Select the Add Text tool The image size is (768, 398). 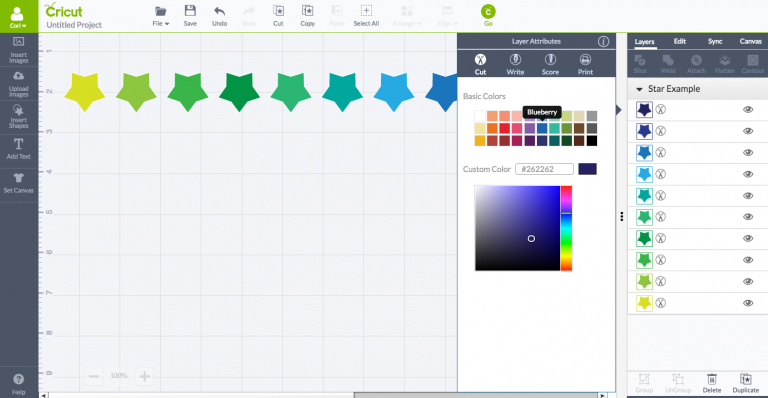(x=19, y=149)
